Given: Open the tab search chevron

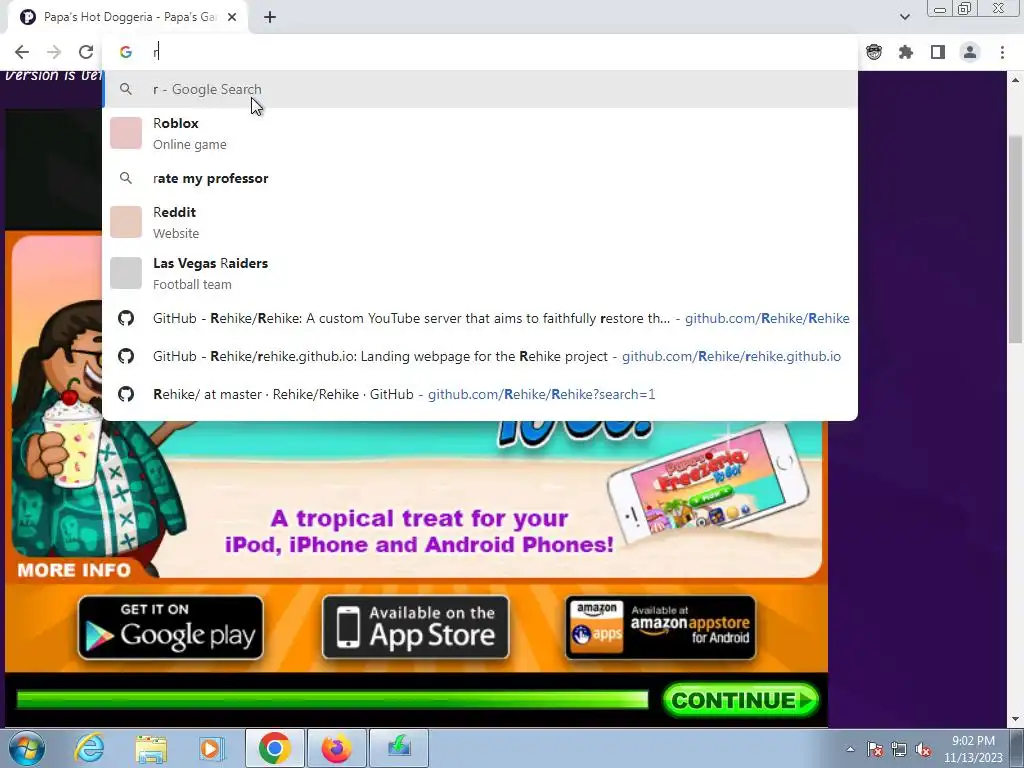Looking at the screenshot, I should click(x=904, y=17).
